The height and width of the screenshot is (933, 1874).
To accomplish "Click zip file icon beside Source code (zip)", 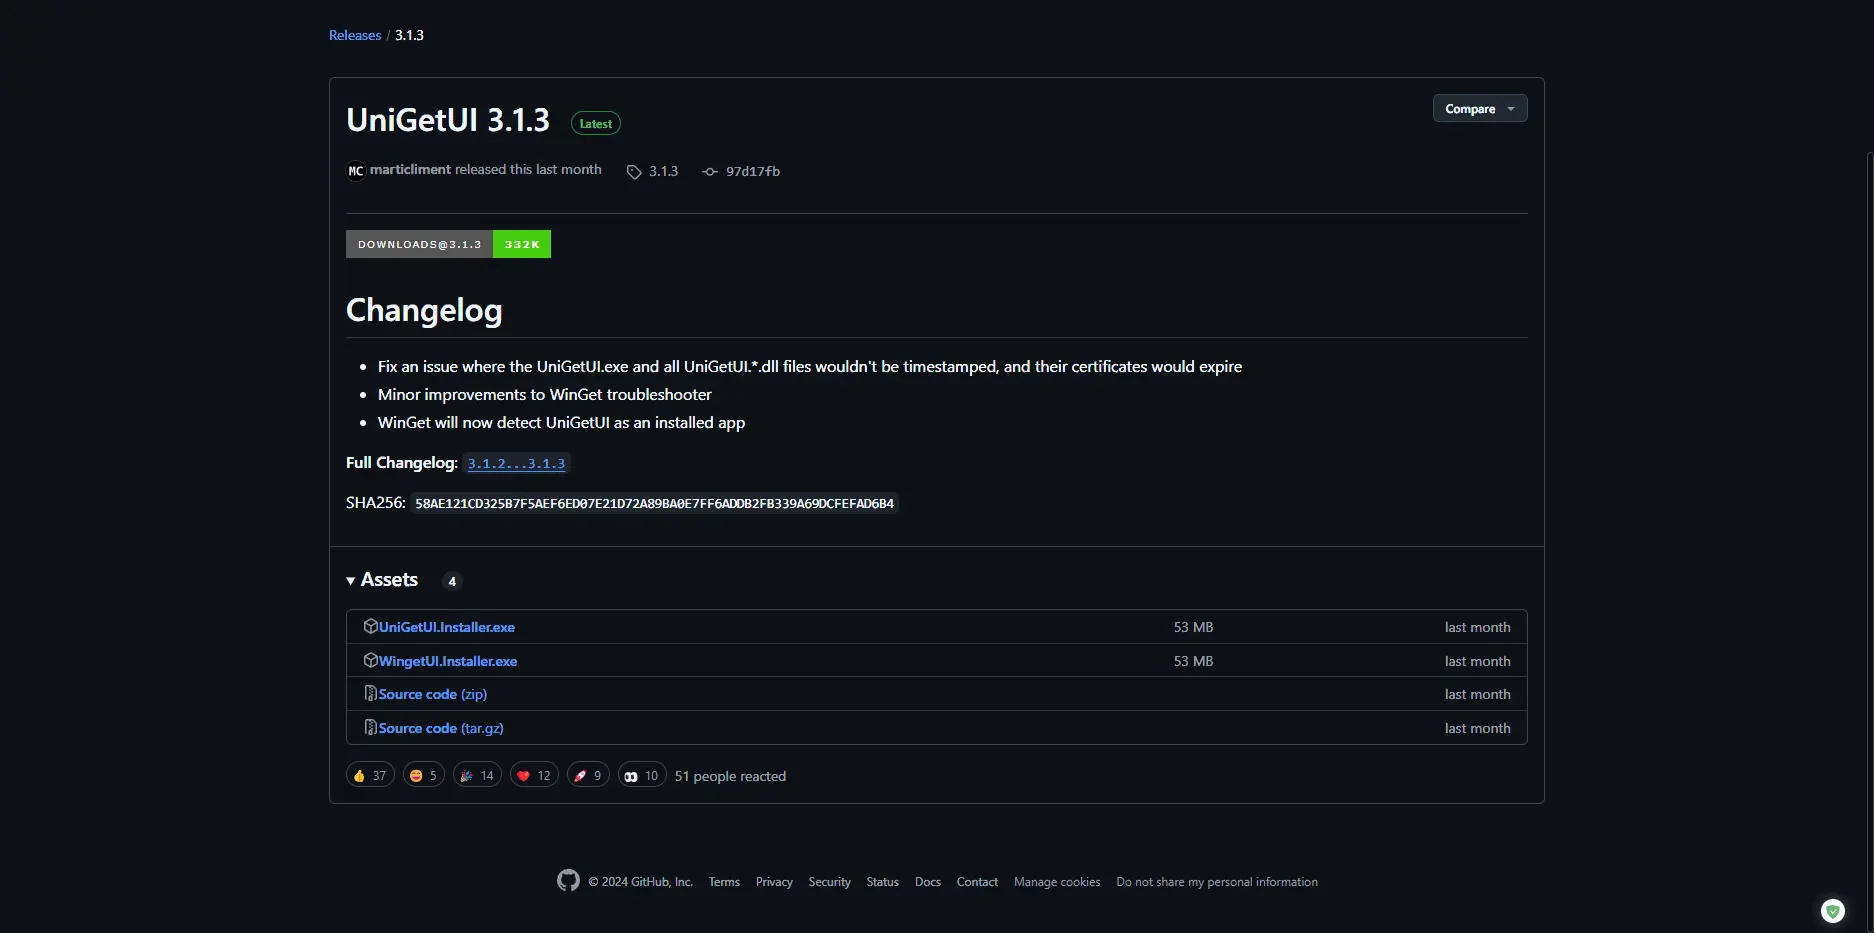I will [x=370, y=693].
